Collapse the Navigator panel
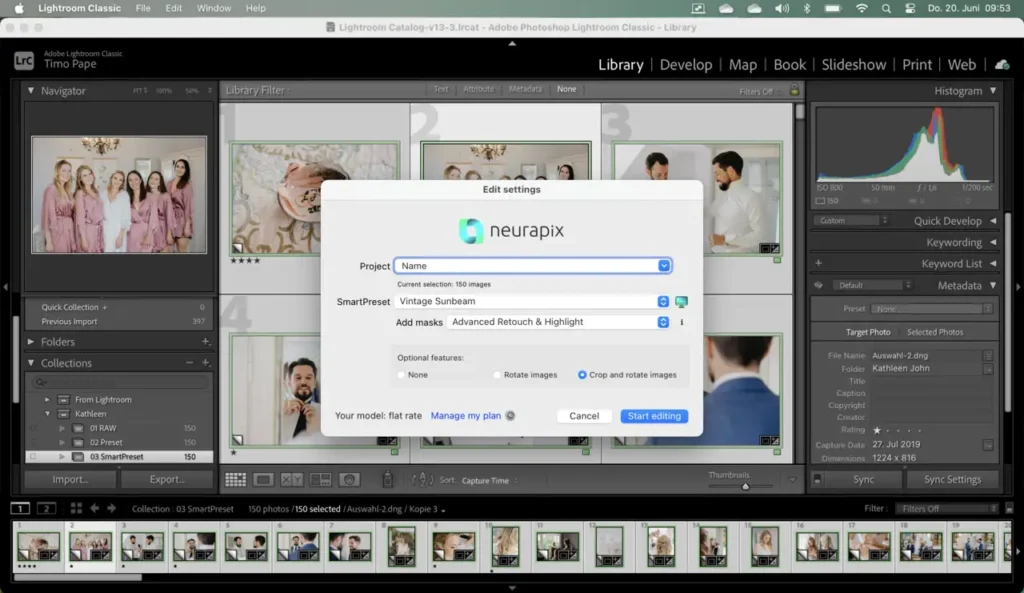The image size is (1024, 593). (x=31, y=91)
